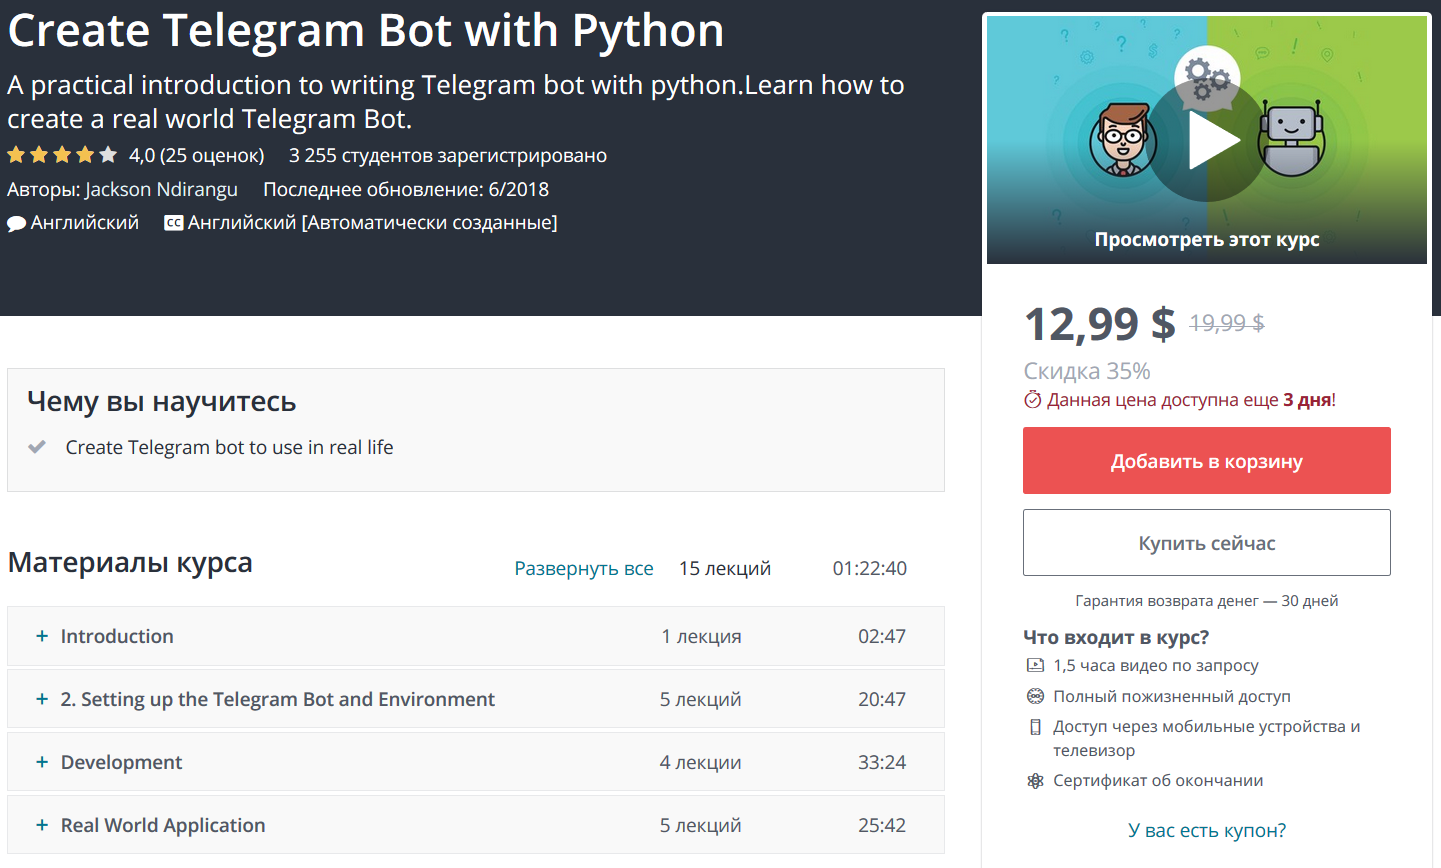Click 'Полный пожизненный доступ' text

pos(1172,696)
